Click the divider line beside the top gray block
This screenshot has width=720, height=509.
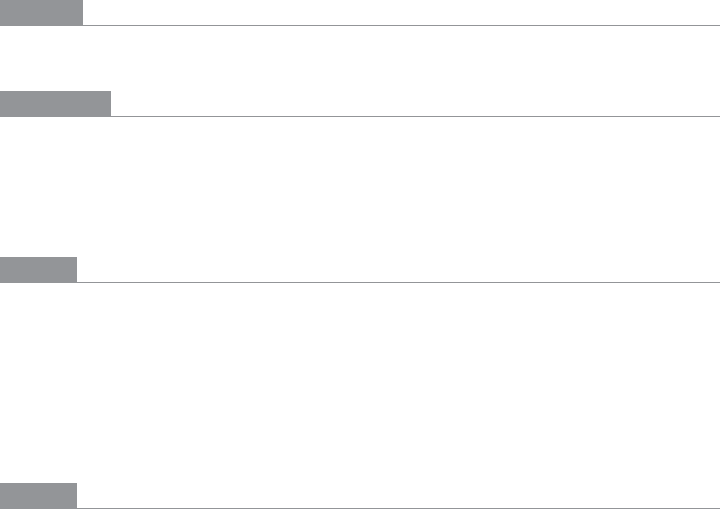(x=401, y=25)
